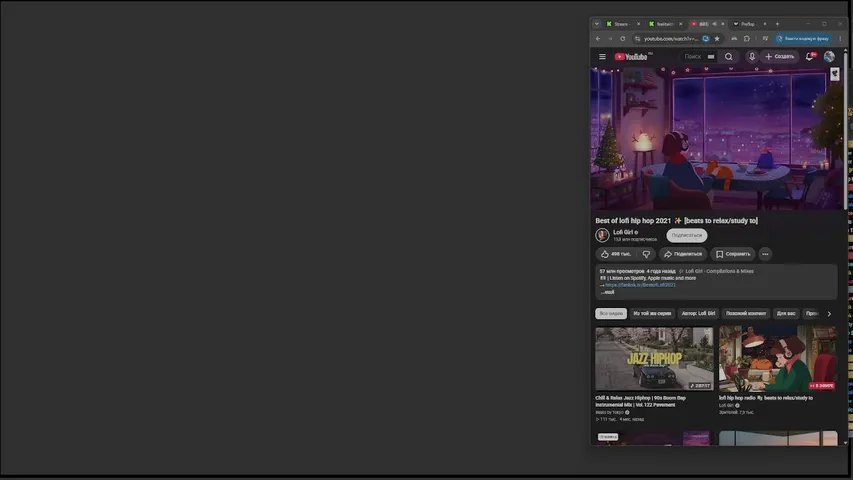
Task: Subscribe to Lofi Girl with Подписаться
Action: click(687, 235)
